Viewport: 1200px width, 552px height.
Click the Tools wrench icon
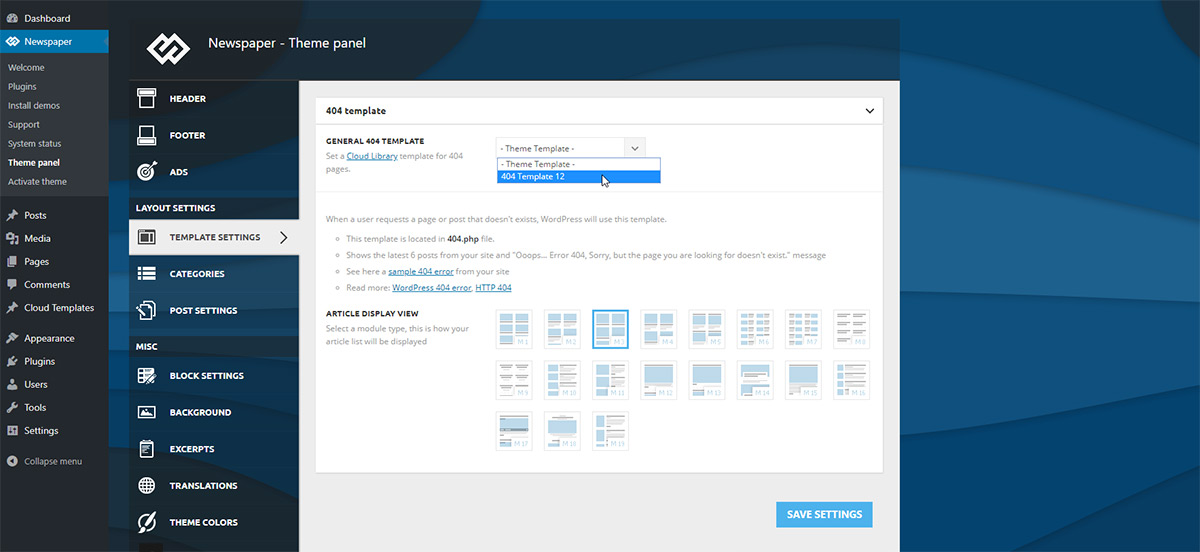[x=12, y=407]
